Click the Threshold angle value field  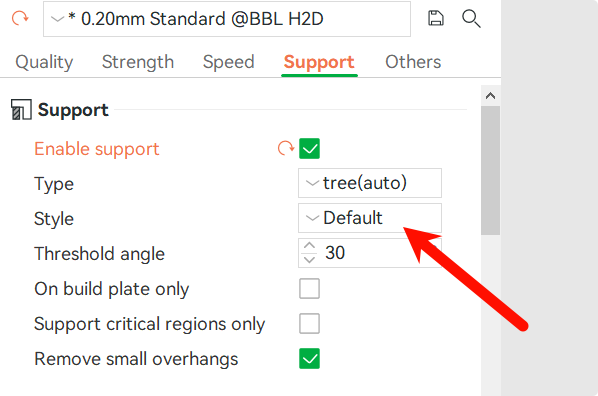[370, 253]
